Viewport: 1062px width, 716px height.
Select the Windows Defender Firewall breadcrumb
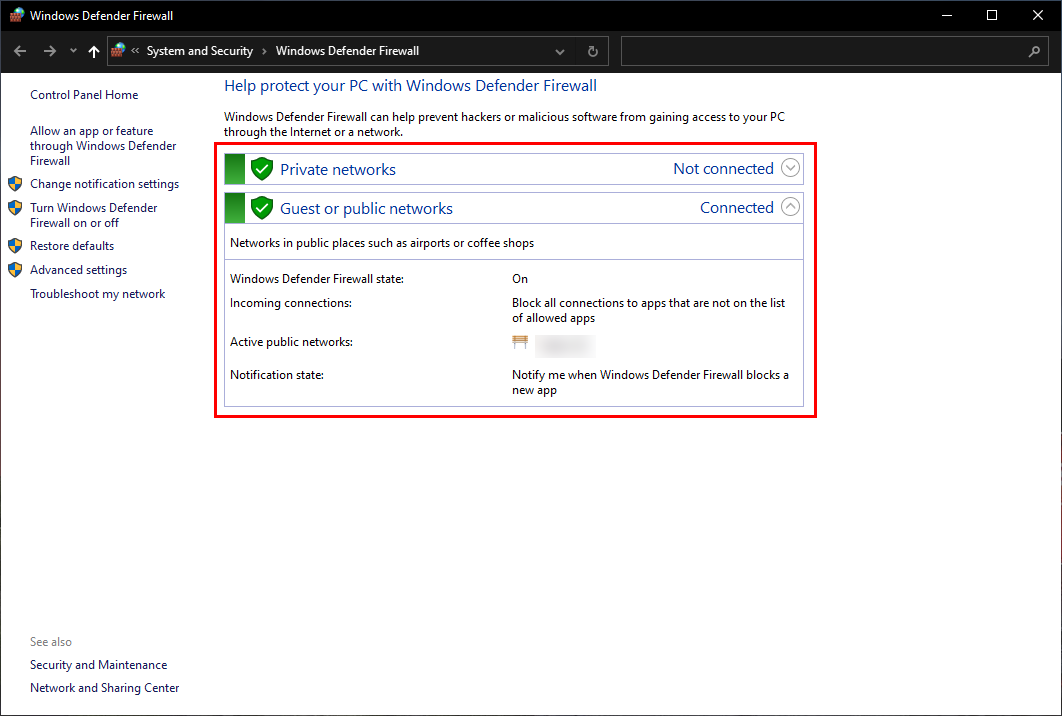click(x=347, y=51)
